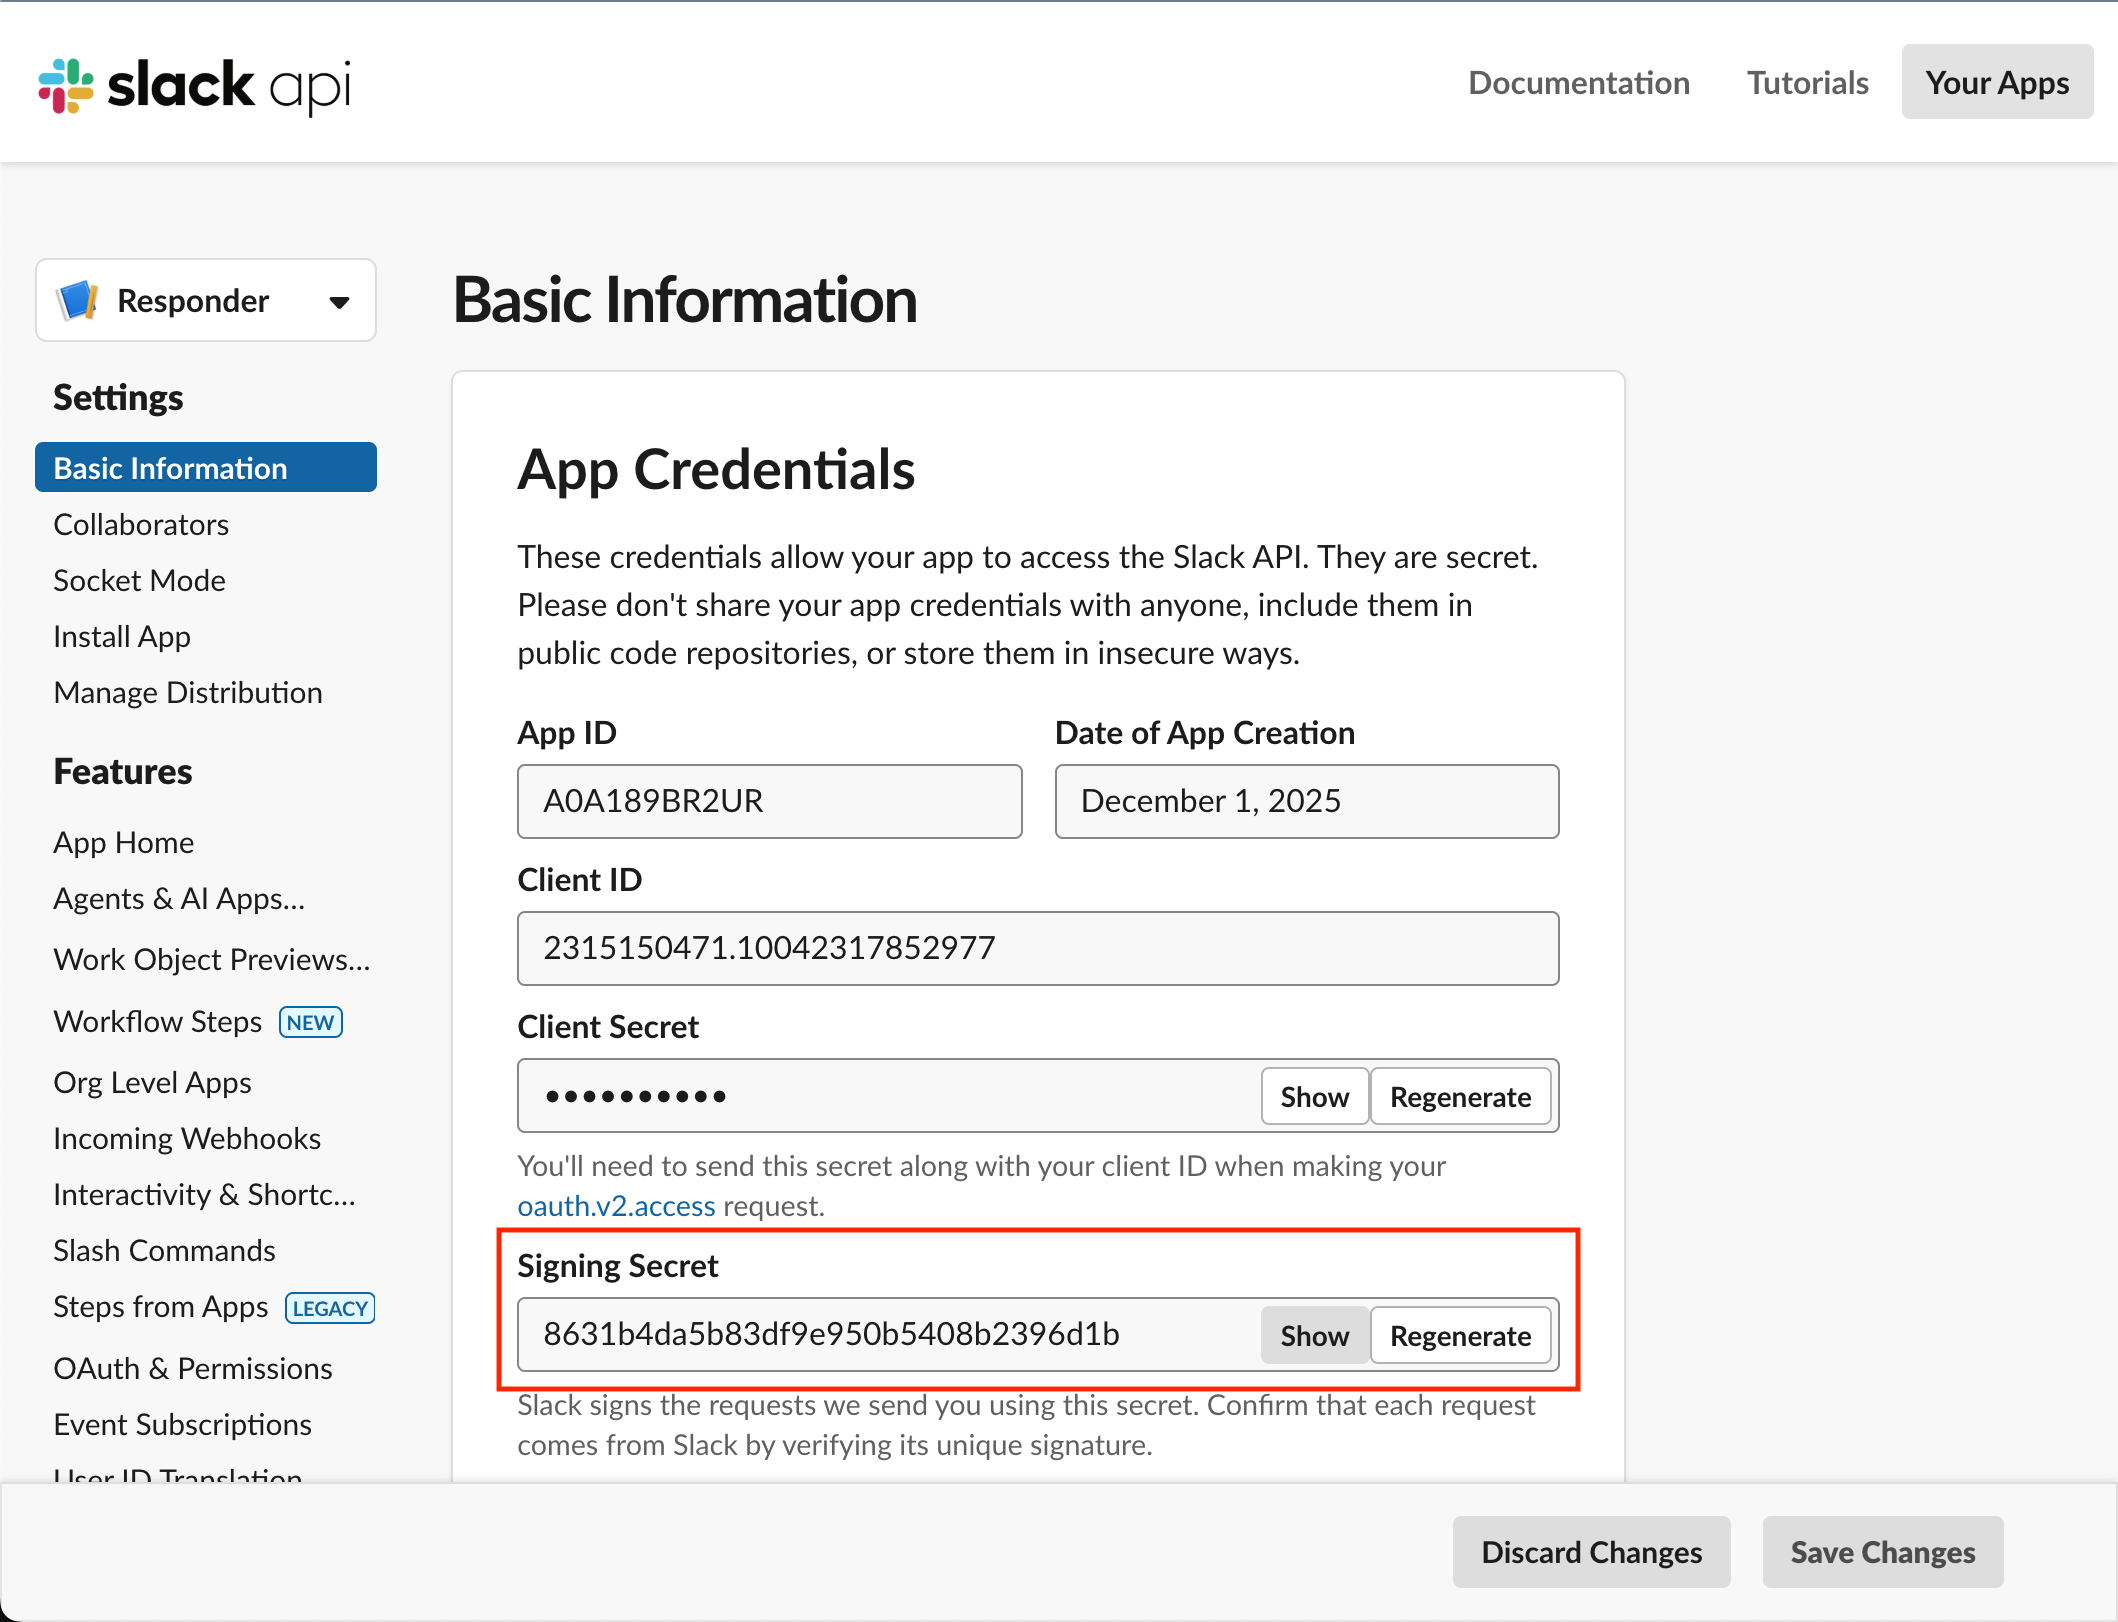
Task: Click the Slack API logo
Action: (x=195, y=86)
